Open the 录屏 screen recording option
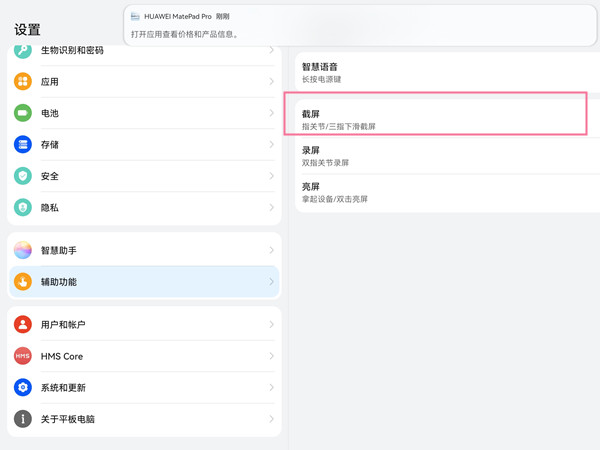 [x=440, y=156]
